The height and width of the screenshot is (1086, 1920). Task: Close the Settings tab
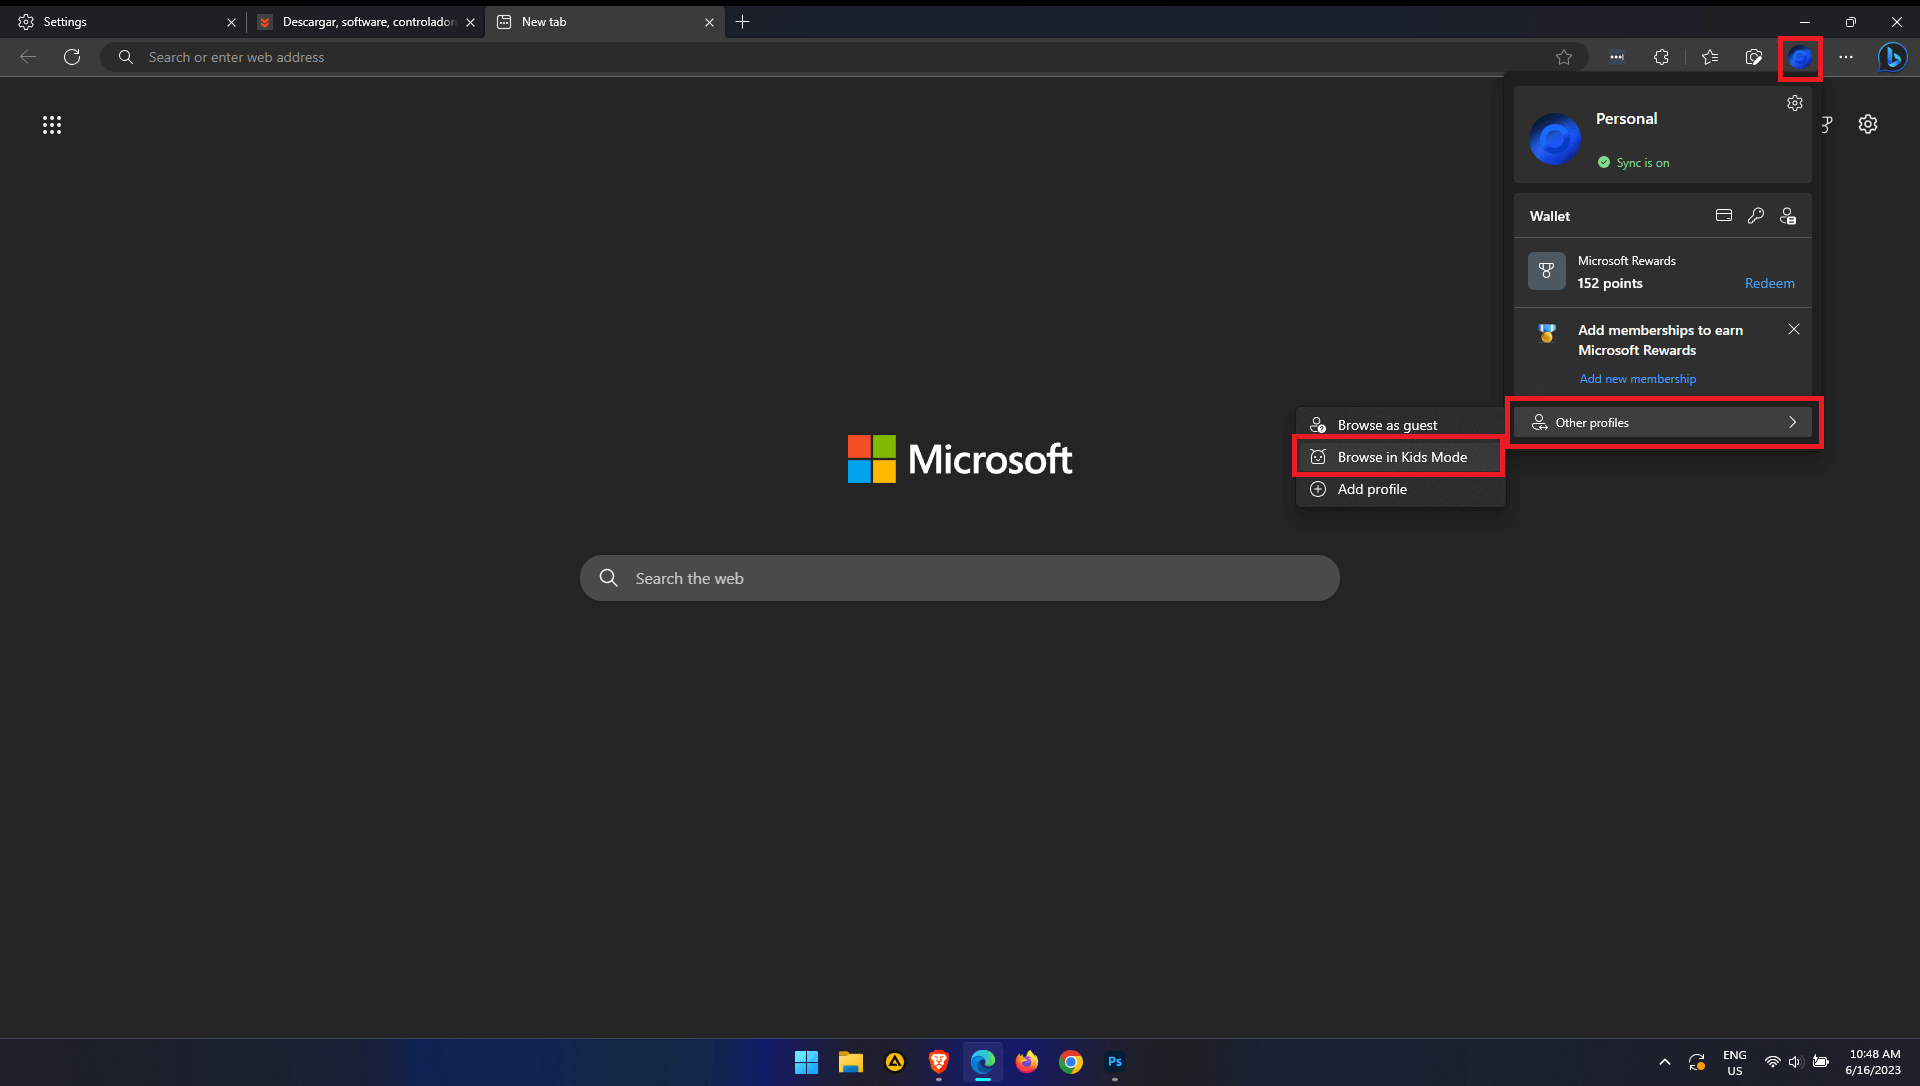pos(231,22)
